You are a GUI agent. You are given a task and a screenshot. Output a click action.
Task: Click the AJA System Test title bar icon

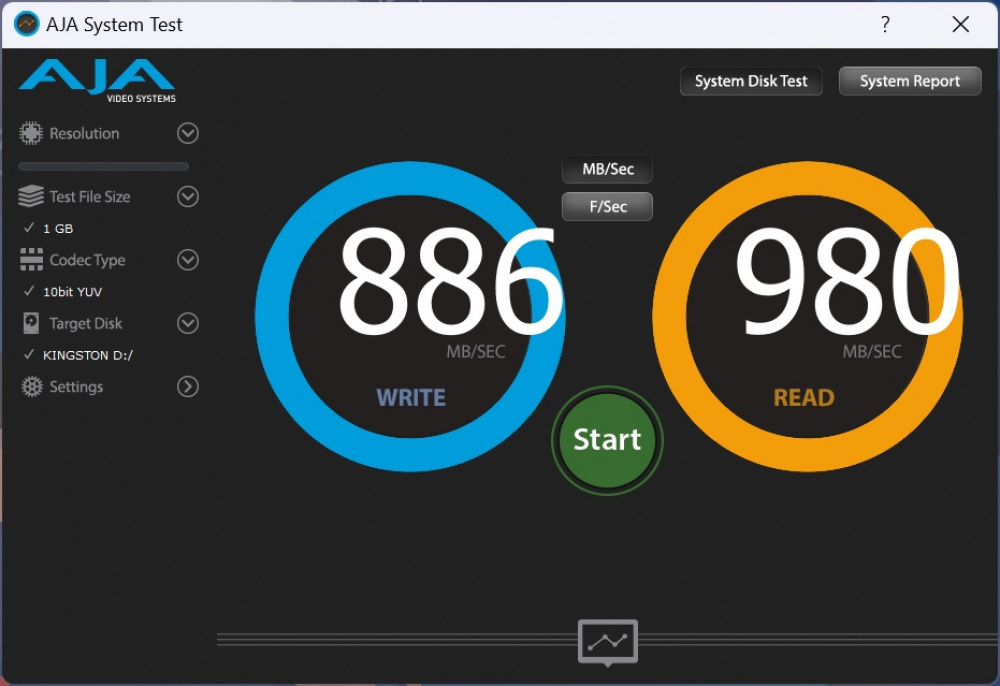(x=27, y=24)
